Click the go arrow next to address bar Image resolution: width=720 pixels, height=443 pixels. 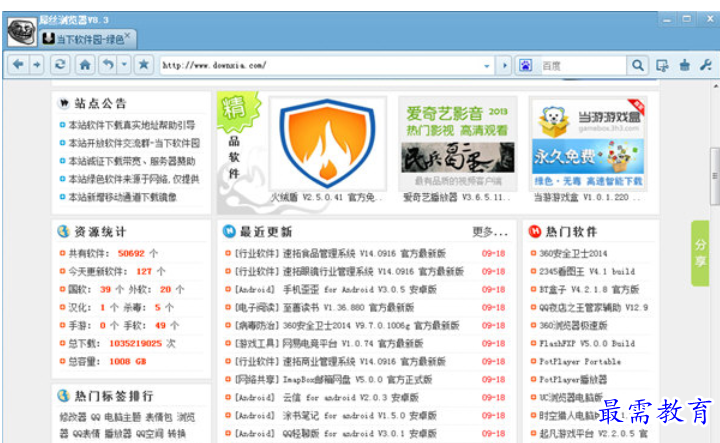coord(505,66)
